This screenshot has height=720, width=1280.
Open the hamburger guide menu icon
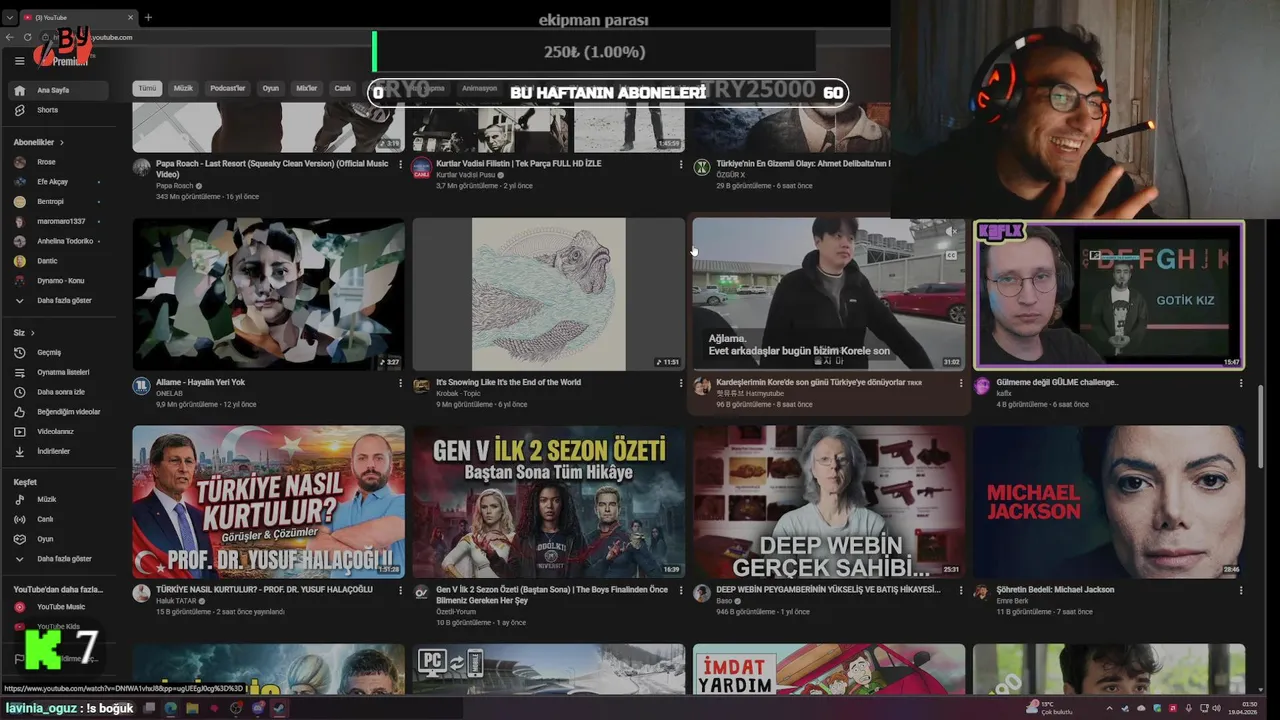click(19, 61)
